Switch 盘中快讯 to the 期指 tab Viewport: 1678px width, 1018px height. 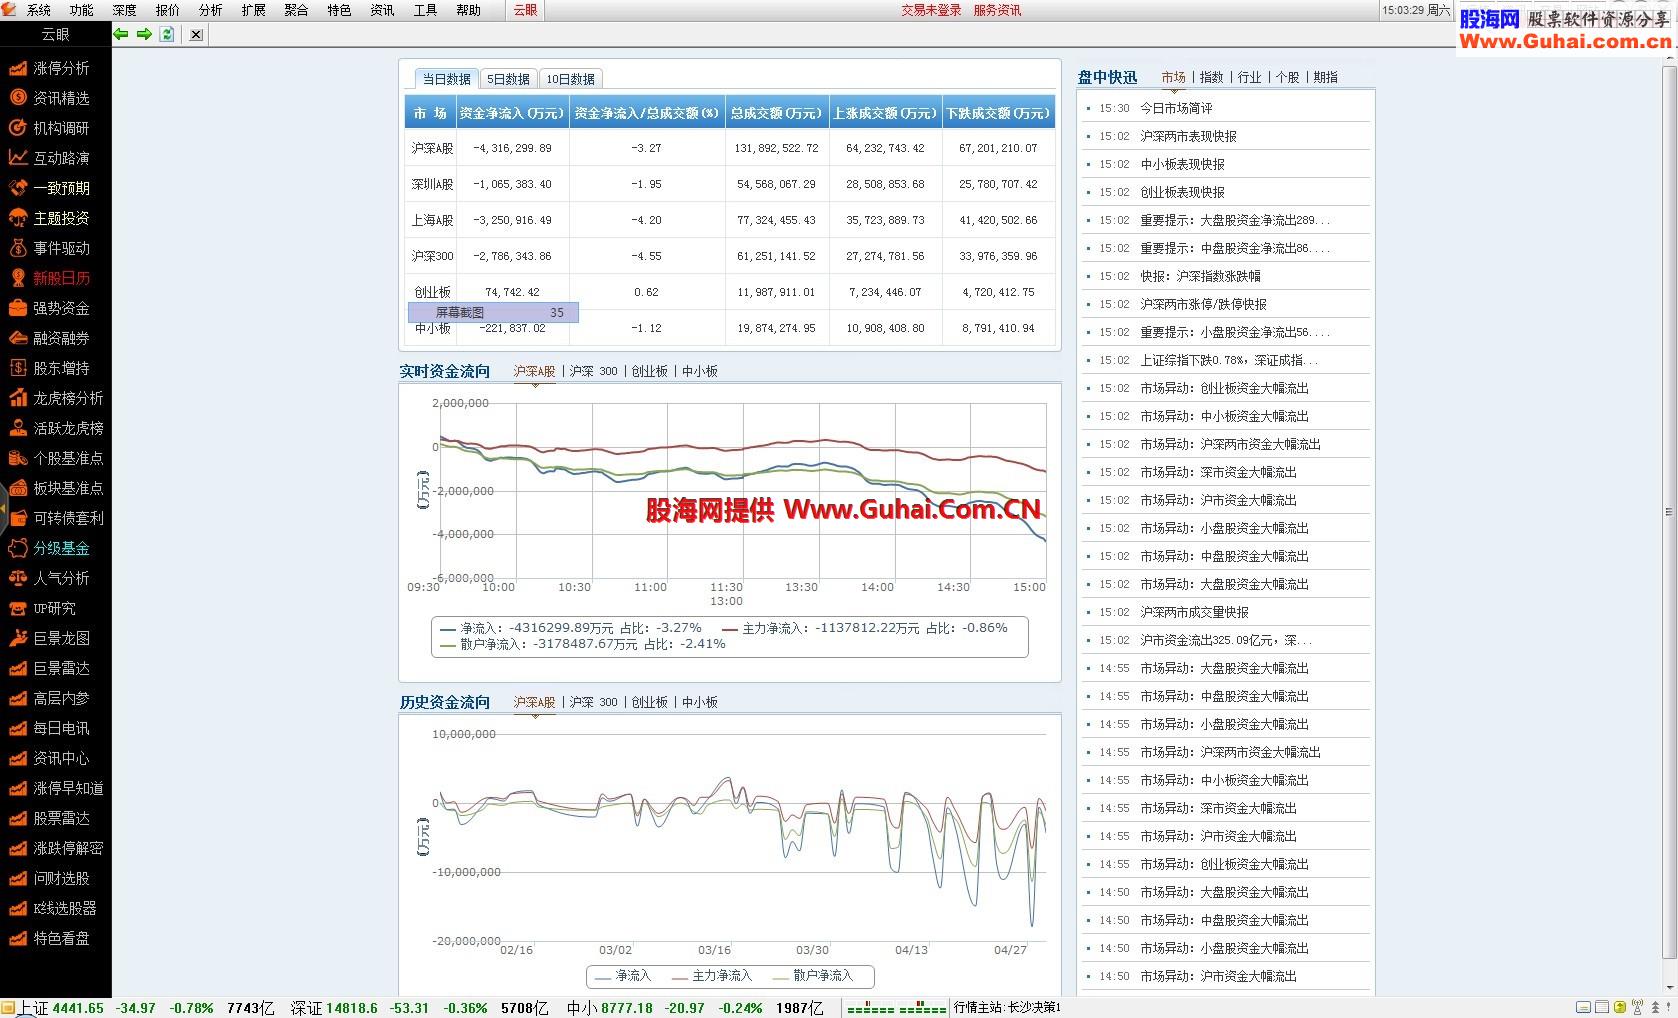pyautogui.click(x=1326, y=77)
